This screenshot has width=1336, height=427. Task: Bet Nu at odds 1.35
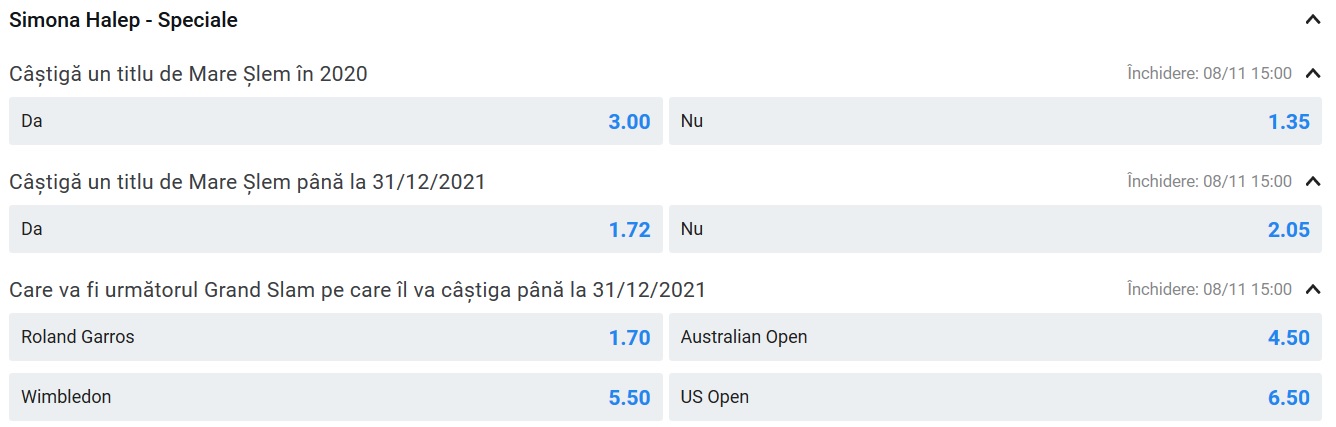995,121
